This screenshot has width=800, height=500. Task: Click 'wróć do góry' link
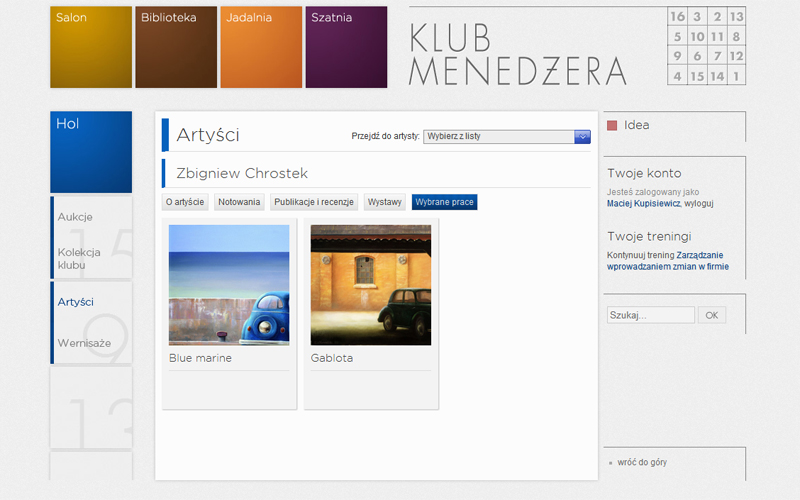[x=642, y=462]
